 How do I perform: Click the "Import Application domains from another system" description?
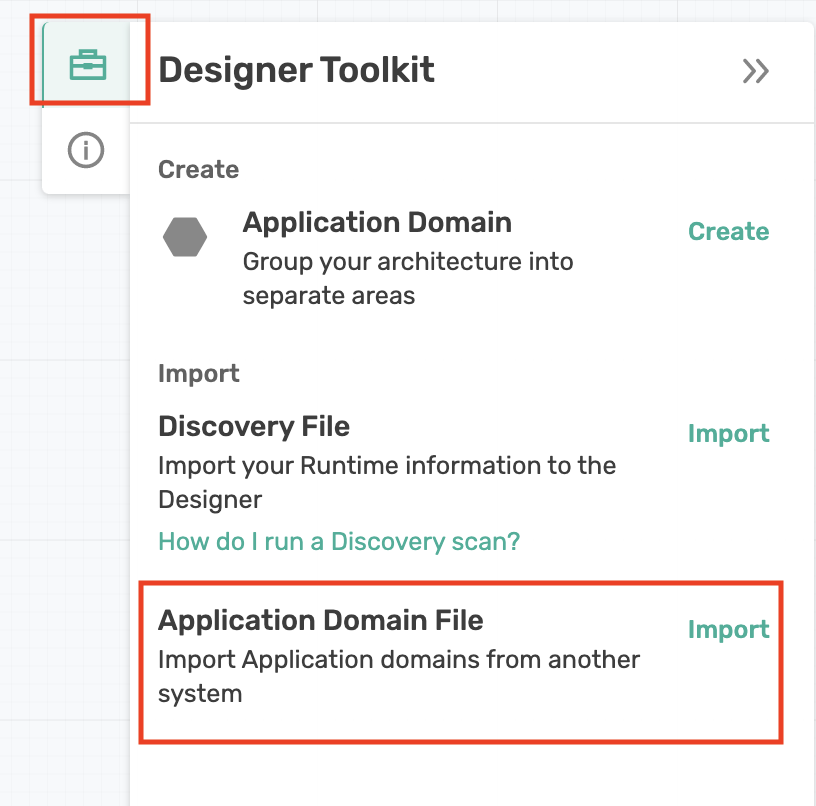(398, 676)
